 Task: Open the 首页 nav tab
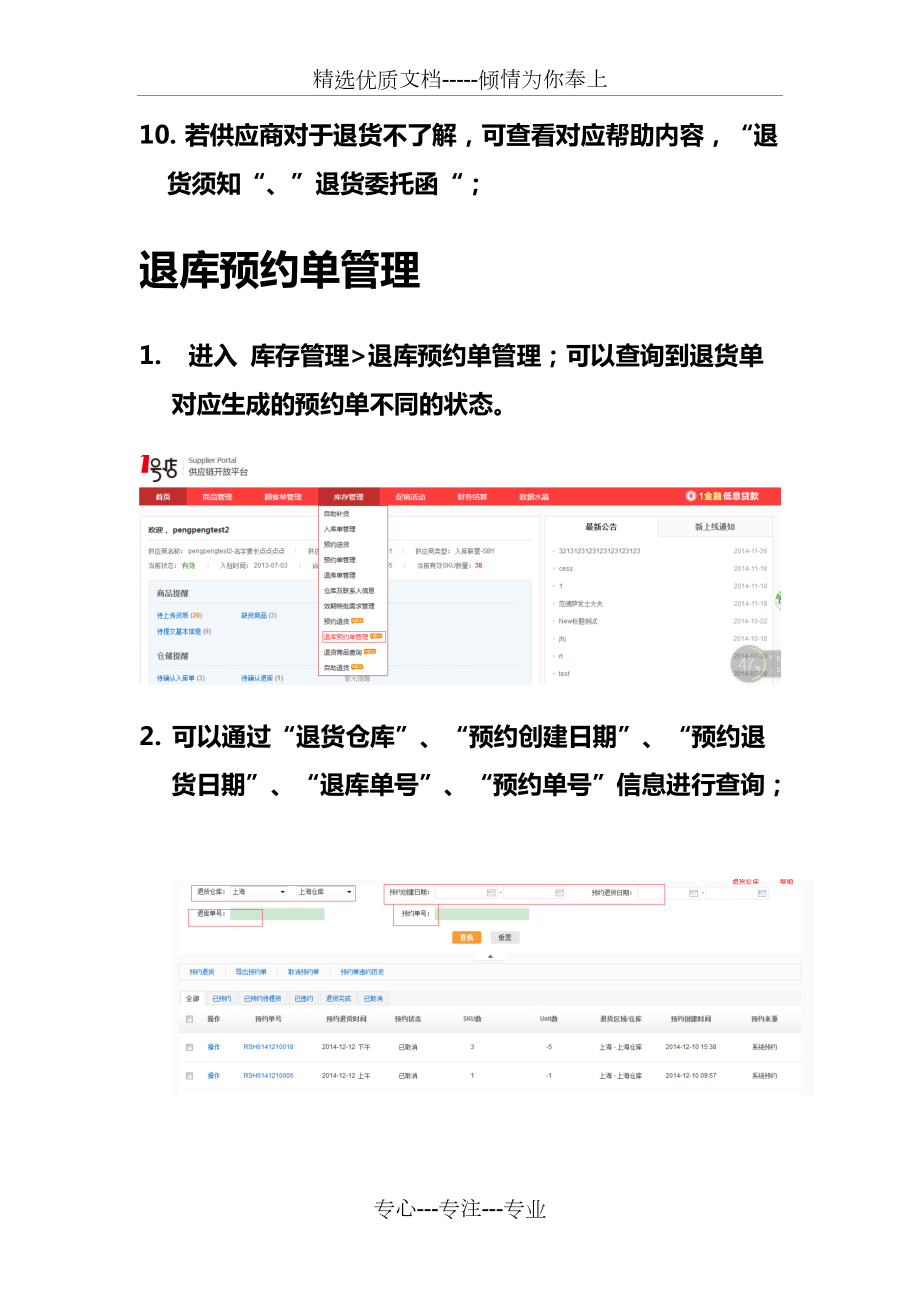(162, 497)
